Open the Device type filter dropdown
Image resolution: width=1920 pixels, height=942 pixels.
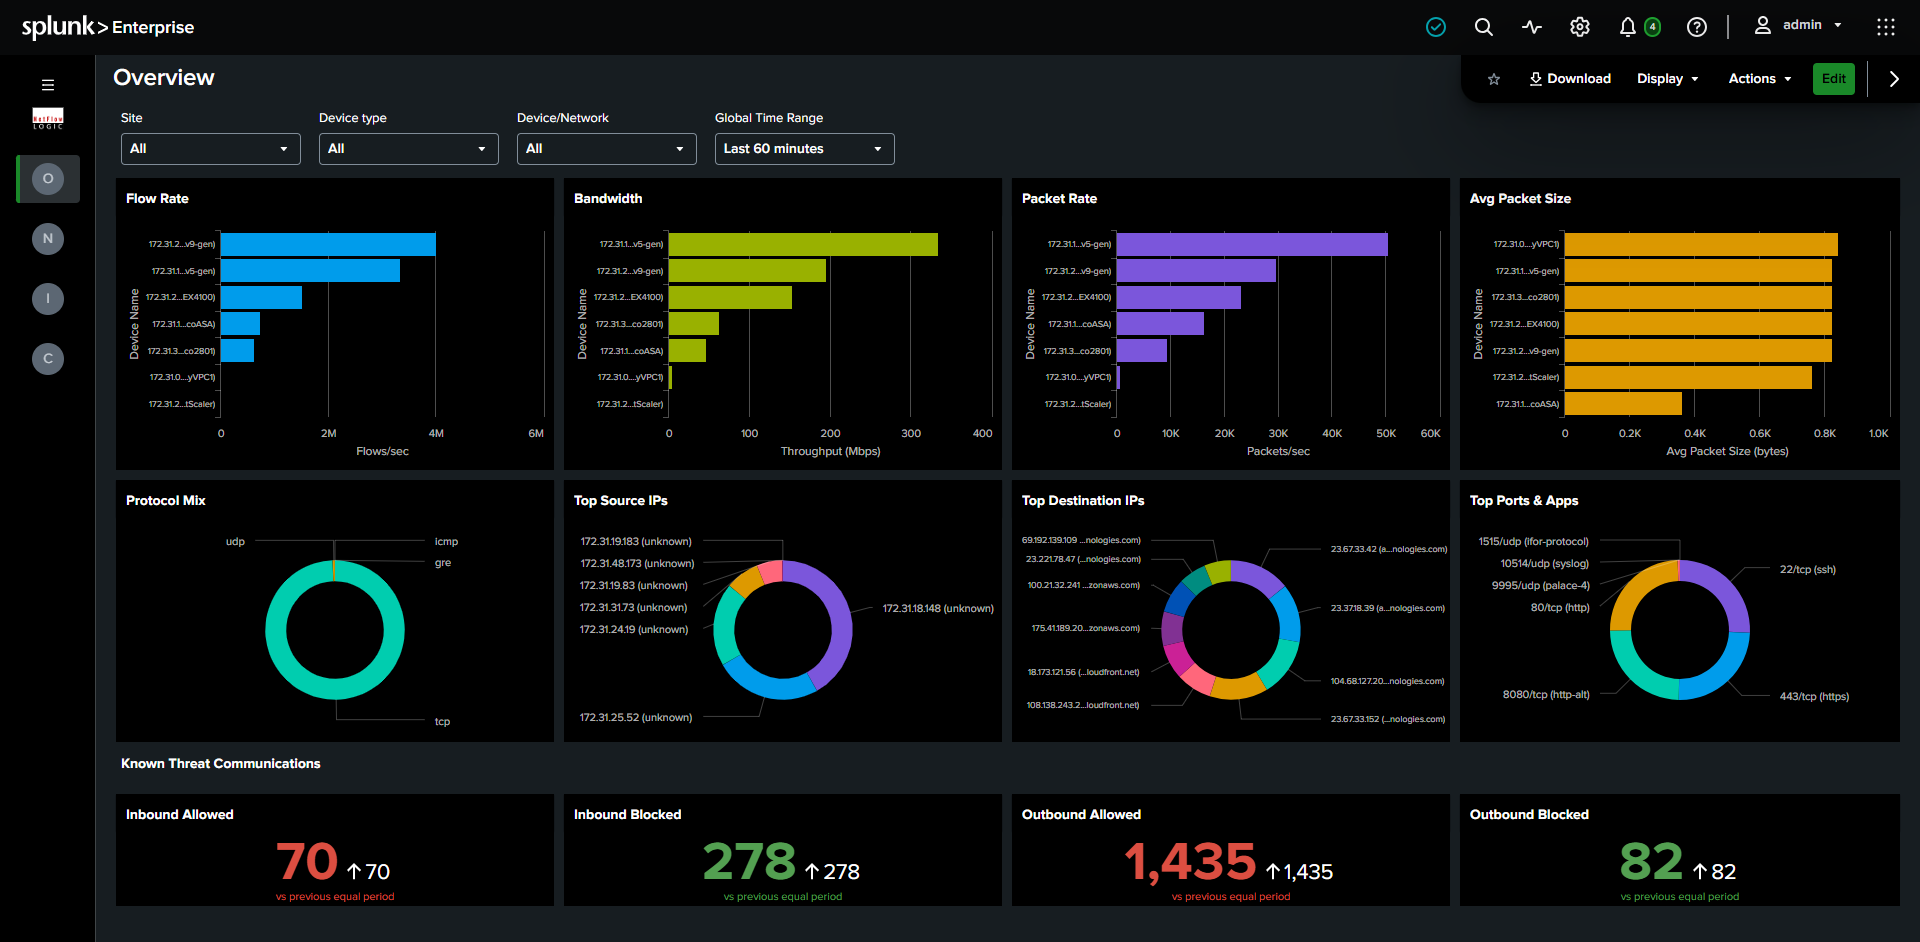coord(409,149)
